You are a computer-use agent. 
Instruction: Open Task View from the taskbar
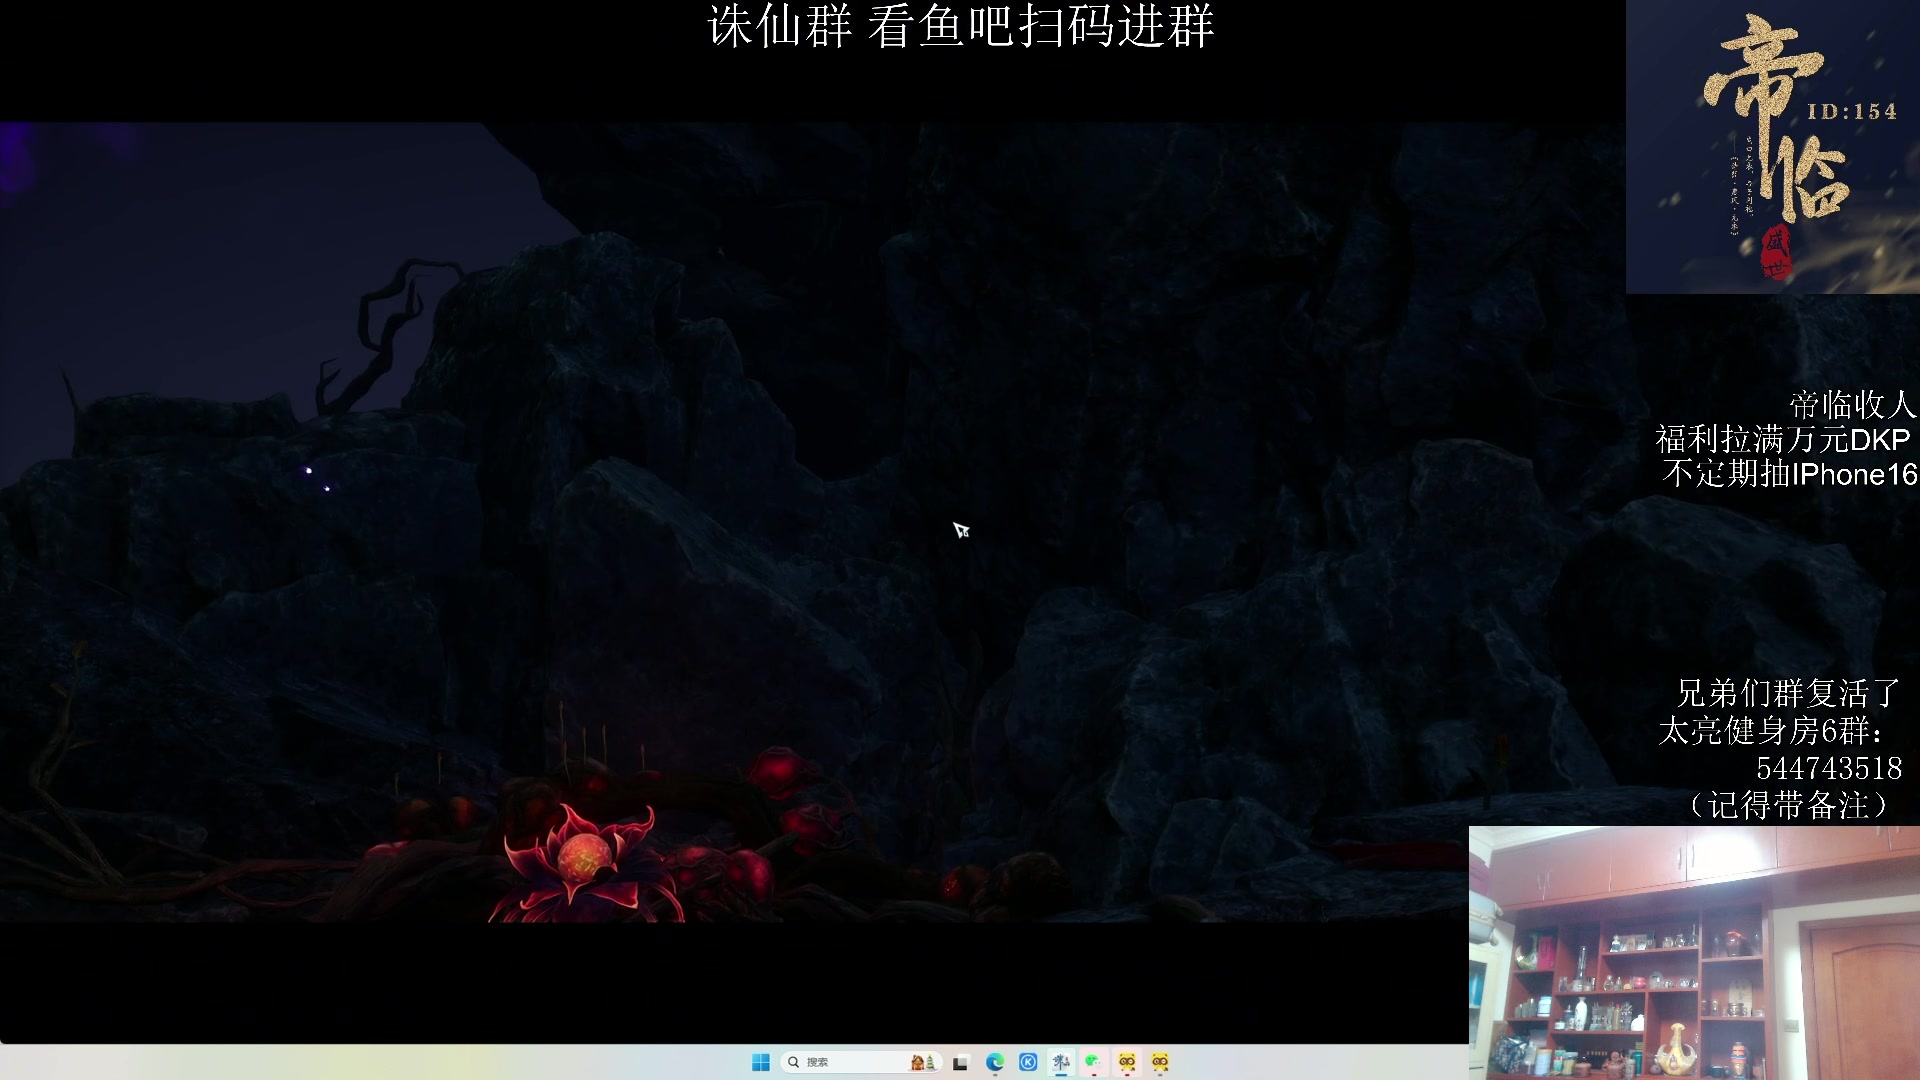[x=961, y=1062]
